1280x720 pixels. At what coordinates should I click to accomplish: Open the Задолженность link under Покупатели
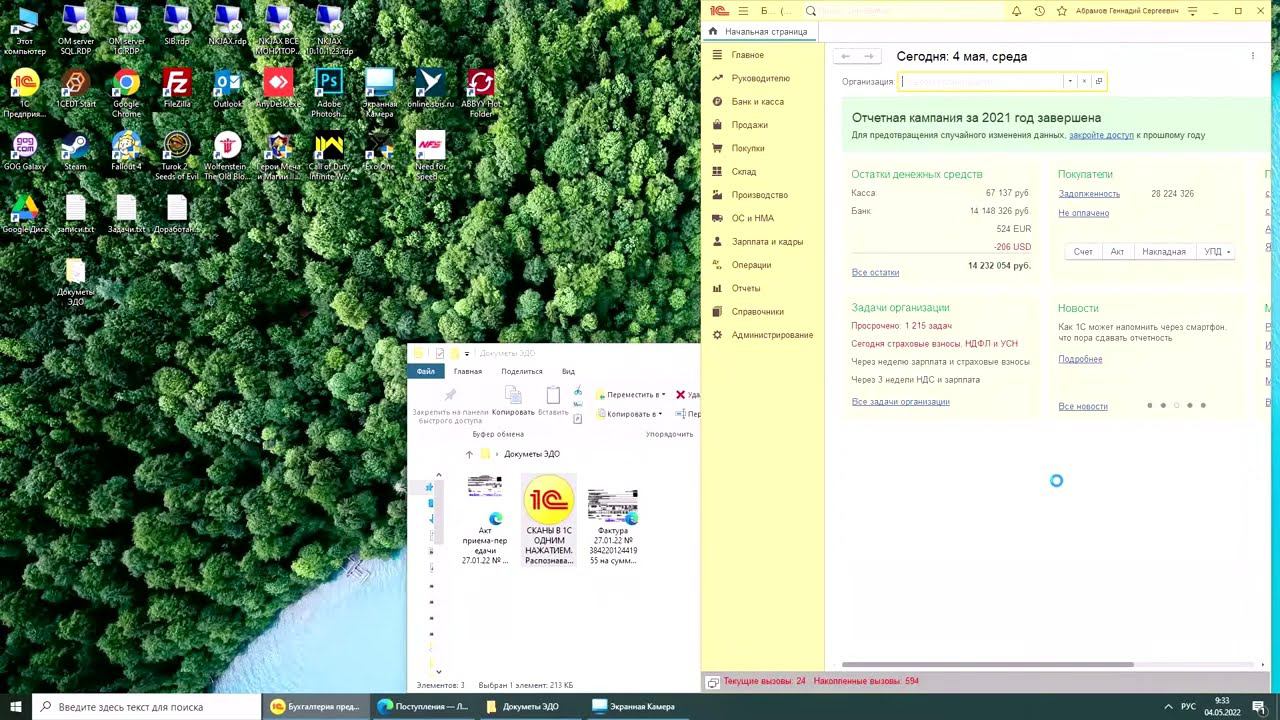(x=1089, y=194)
